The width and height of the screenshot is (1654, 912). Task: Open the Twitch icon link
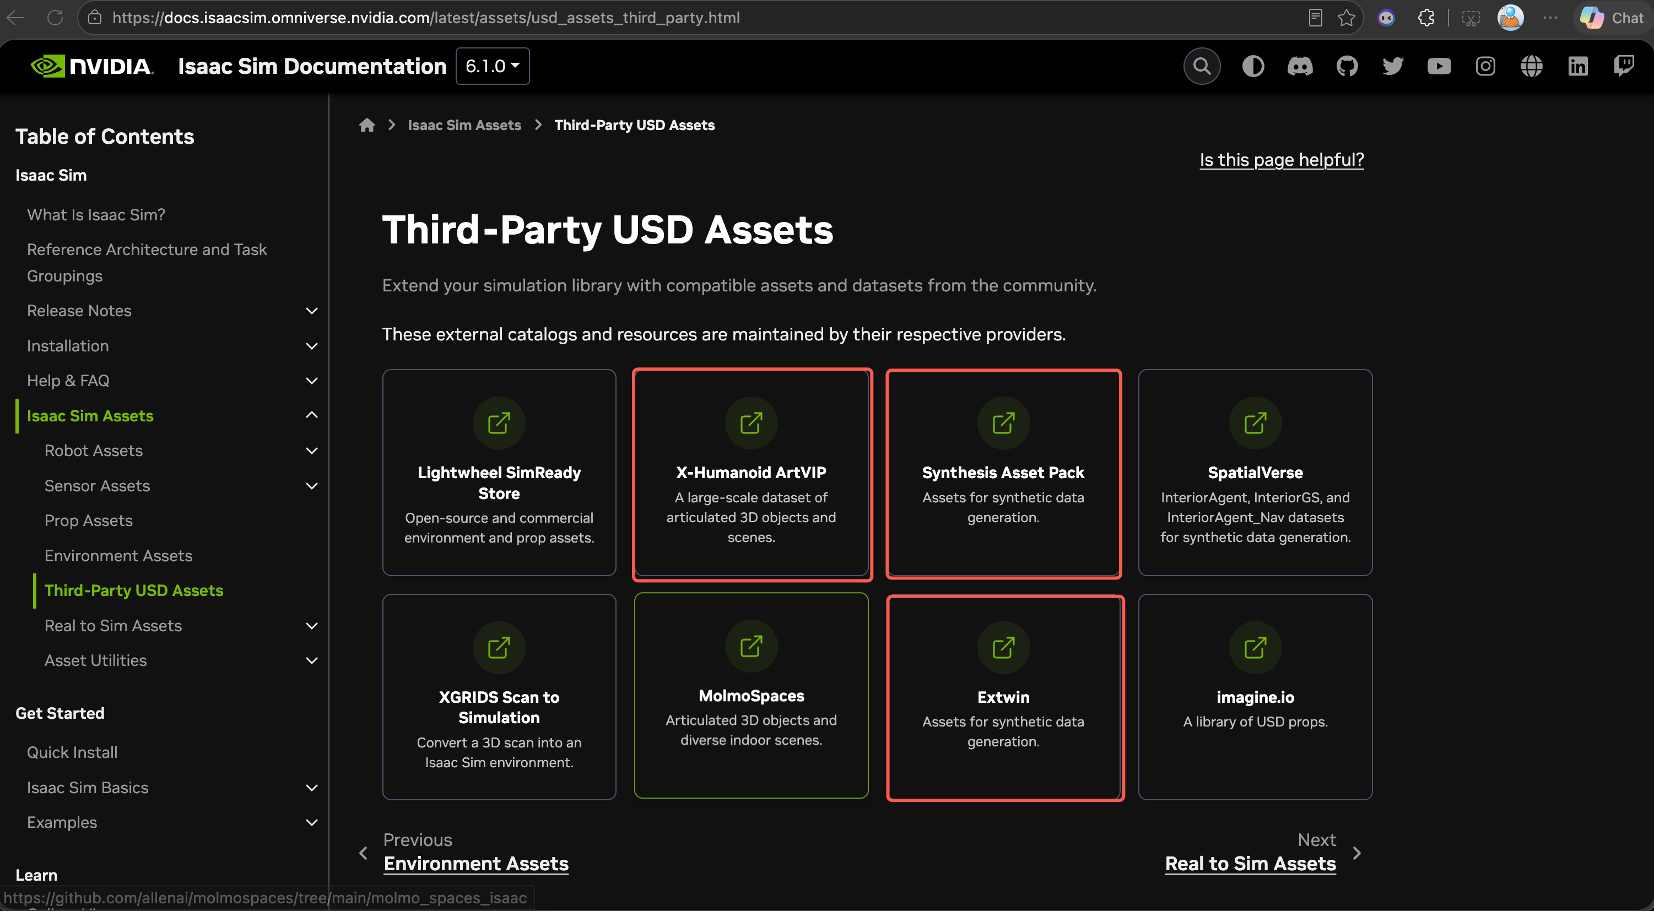pyautogui.click(x=1624, y=66)
